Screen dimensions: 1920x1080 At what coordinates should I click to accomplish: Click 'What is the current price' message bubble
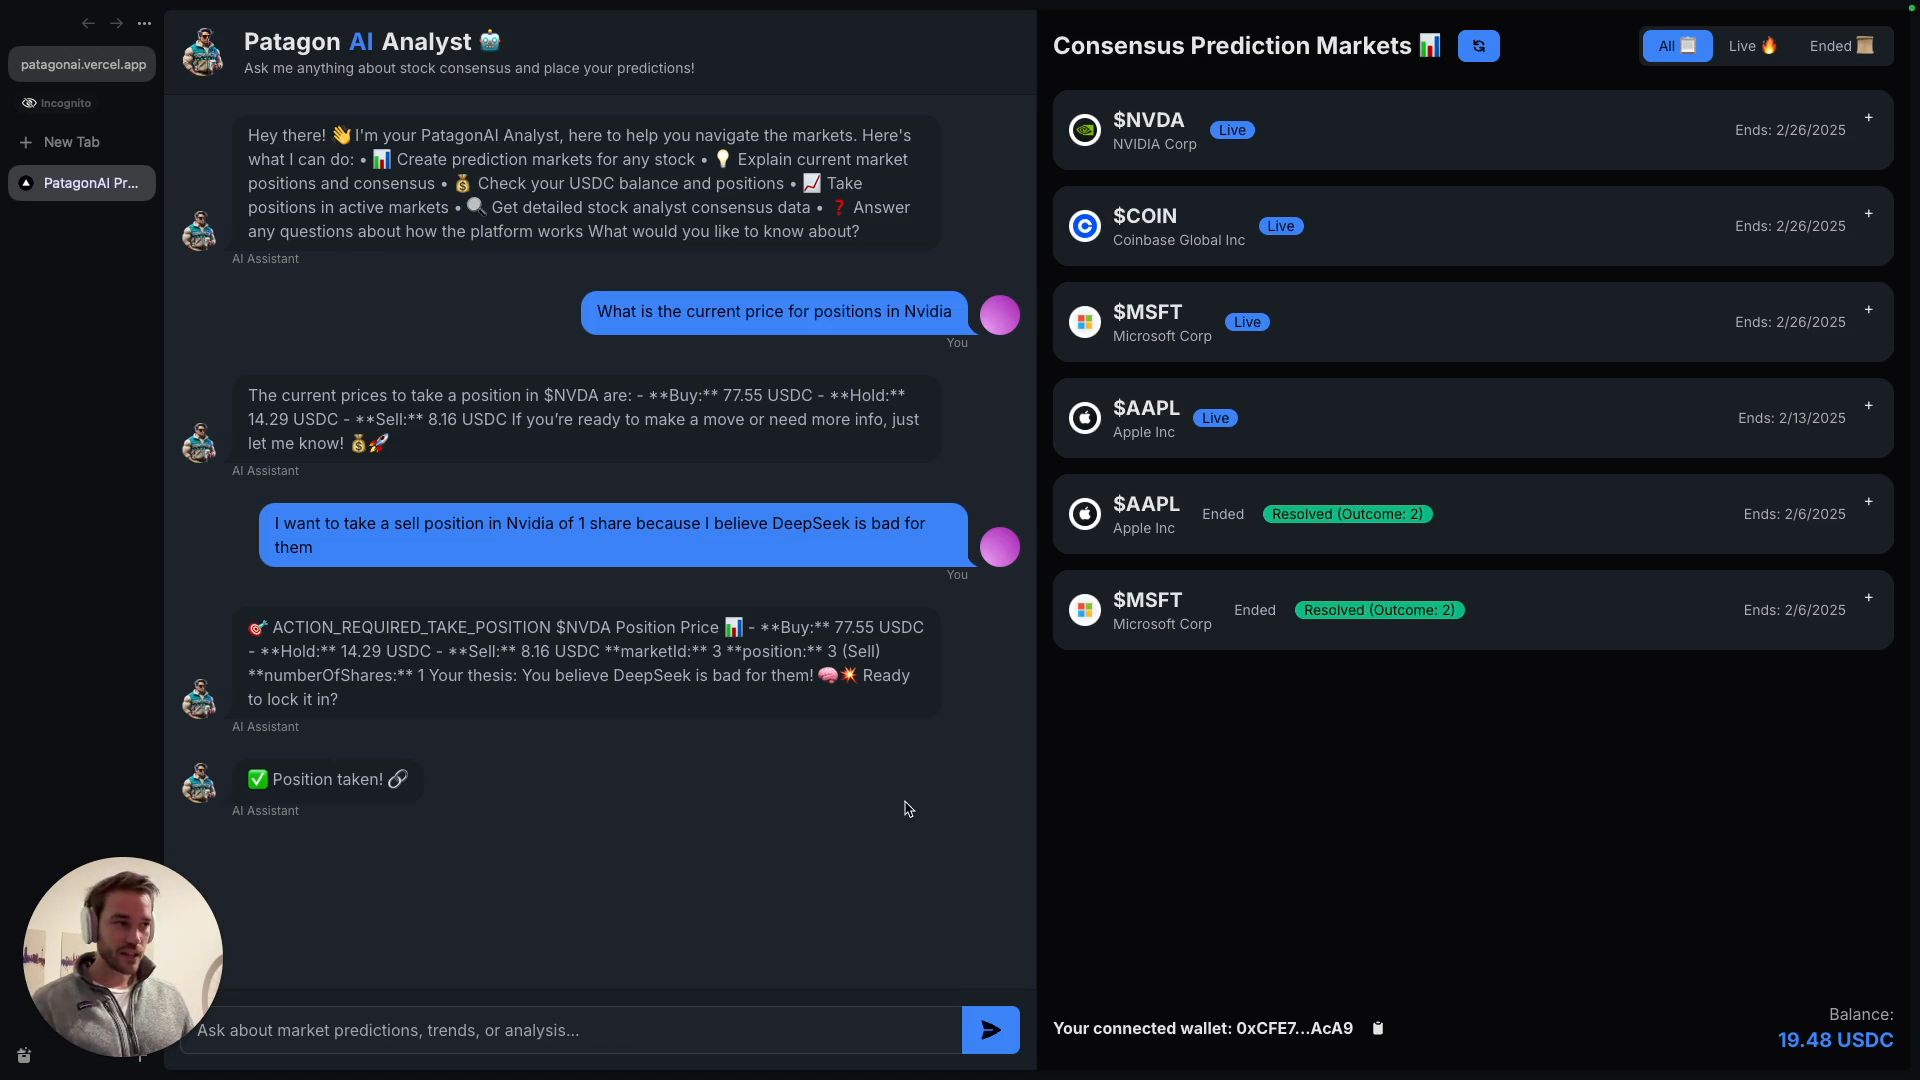[774, 312]
